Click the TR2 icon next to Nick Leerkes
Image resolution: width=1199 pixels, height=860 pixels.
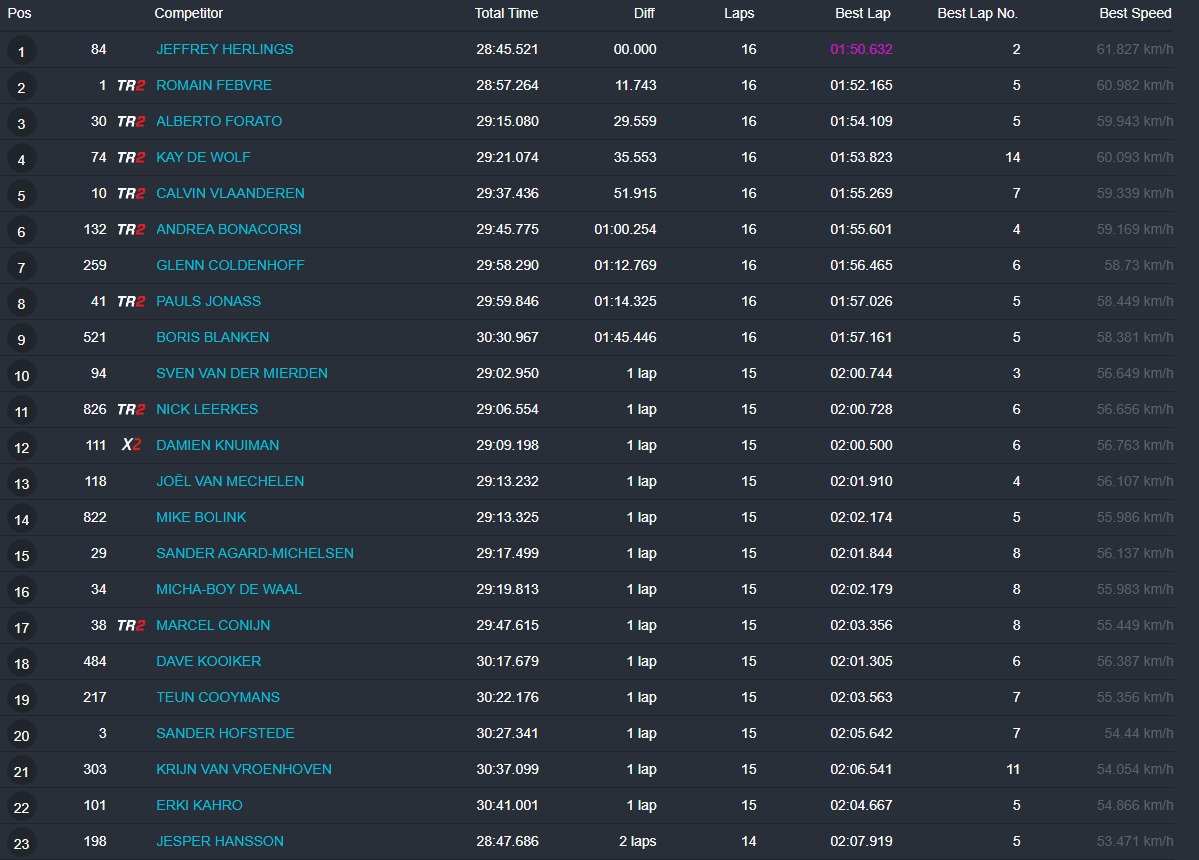[x=131, y=410]
